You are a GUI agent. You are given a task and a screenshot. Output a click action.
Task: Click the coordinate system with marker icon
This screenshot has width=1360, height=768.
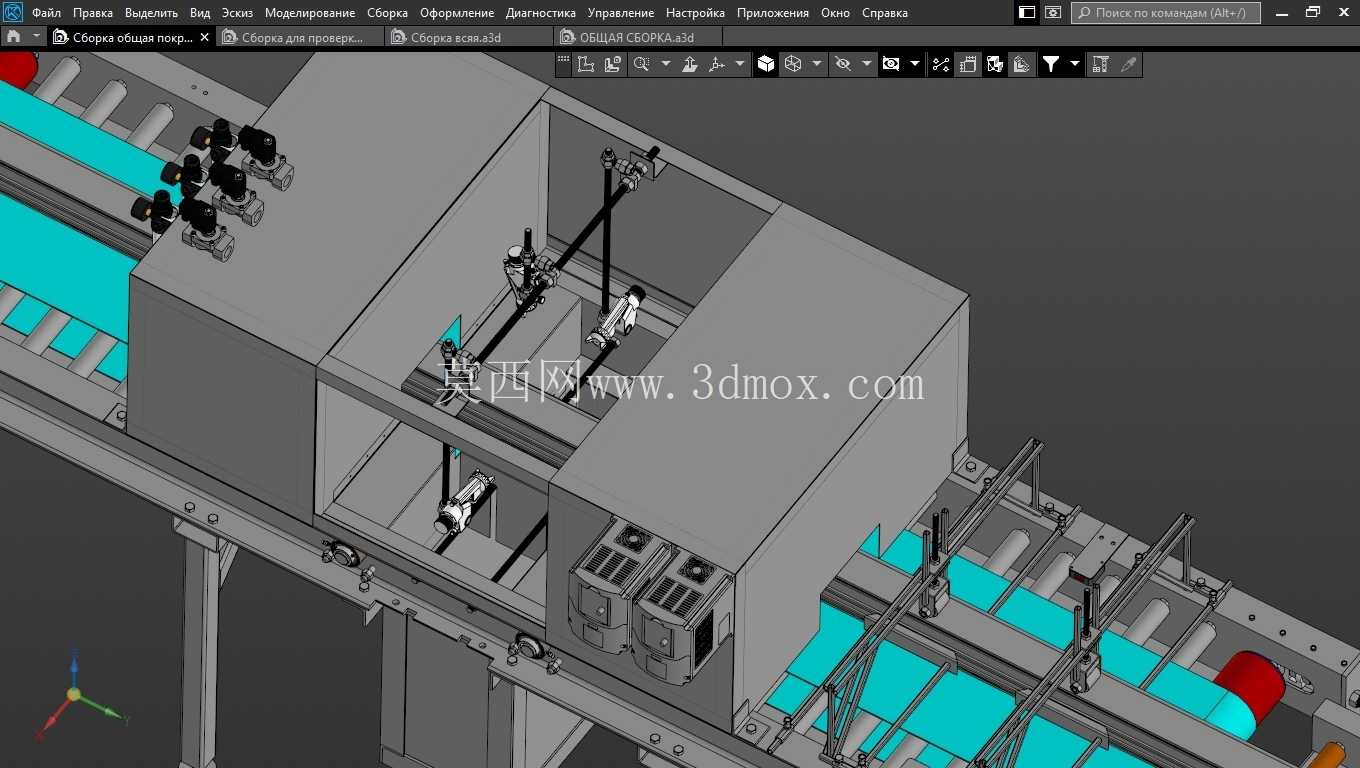(612, 64)
